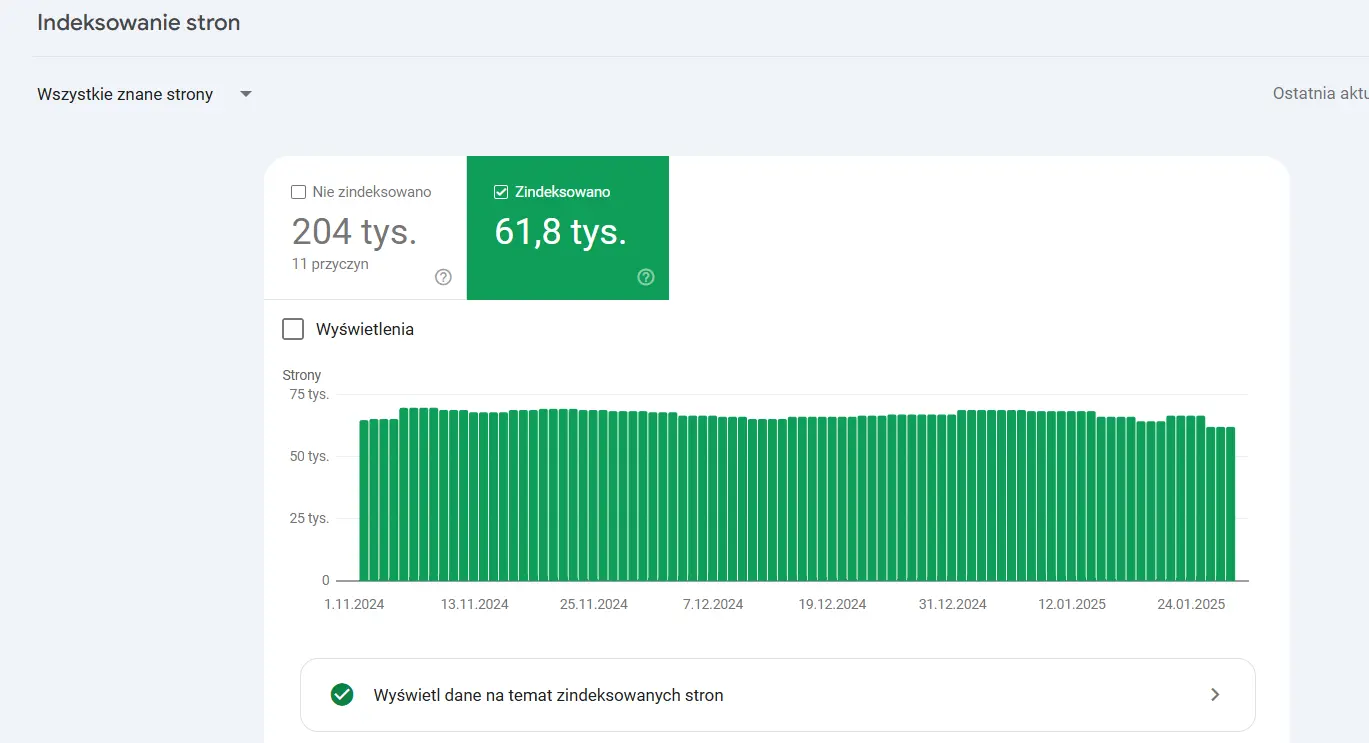The height and width of the screenshot is (743, 1369).
Task: Click the bar above 31.12.2024 label
Action: [x=952, y=498]
